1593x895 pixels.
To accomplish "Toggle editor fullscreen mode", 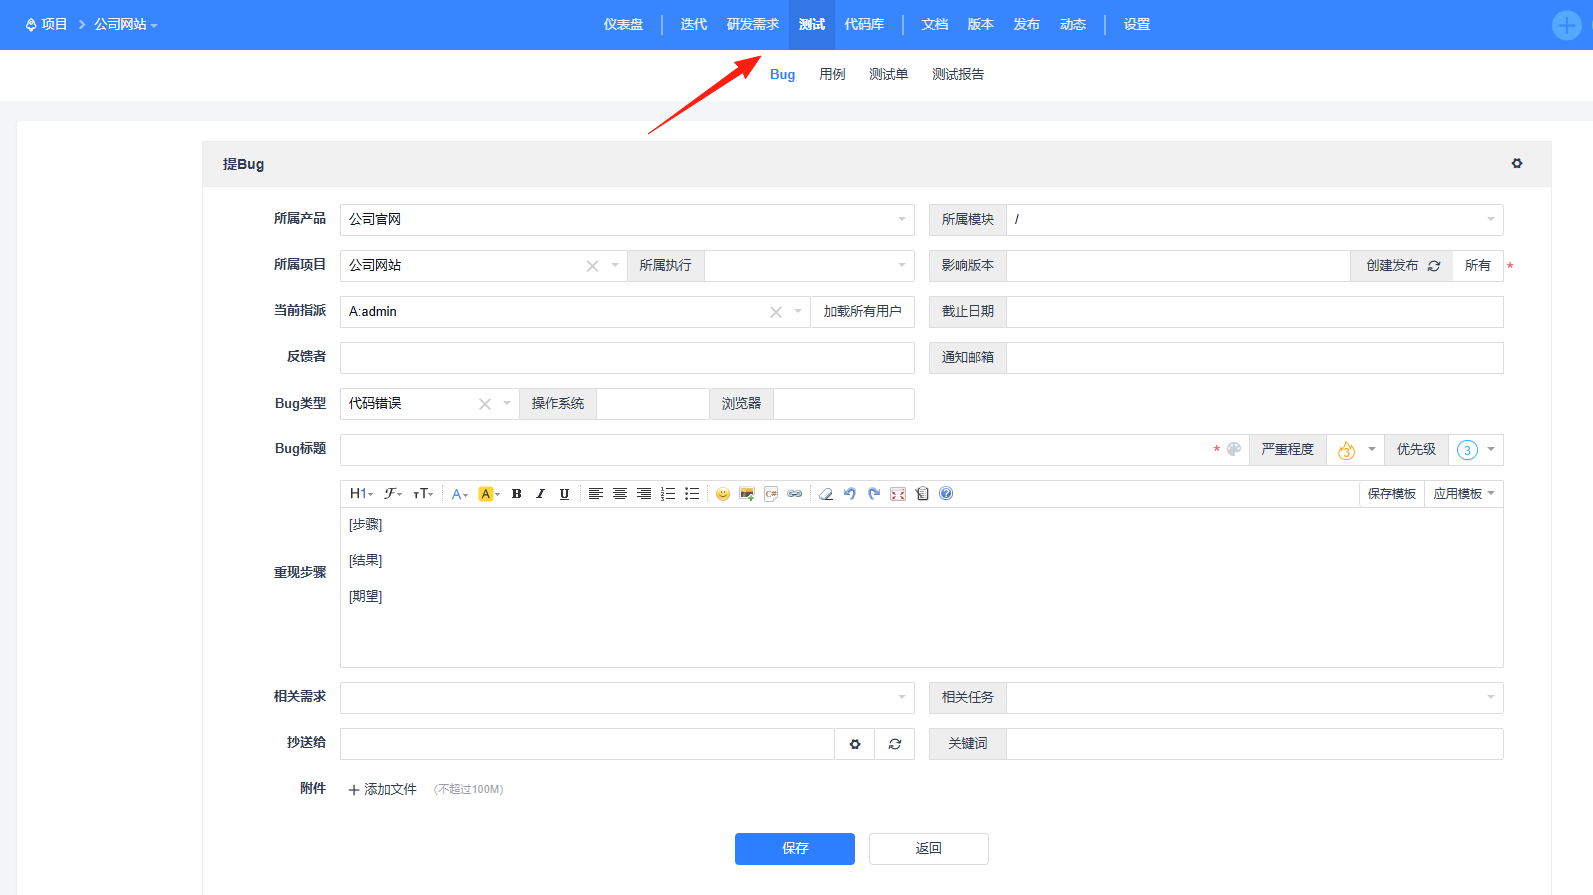I will [x=898, y=494].
